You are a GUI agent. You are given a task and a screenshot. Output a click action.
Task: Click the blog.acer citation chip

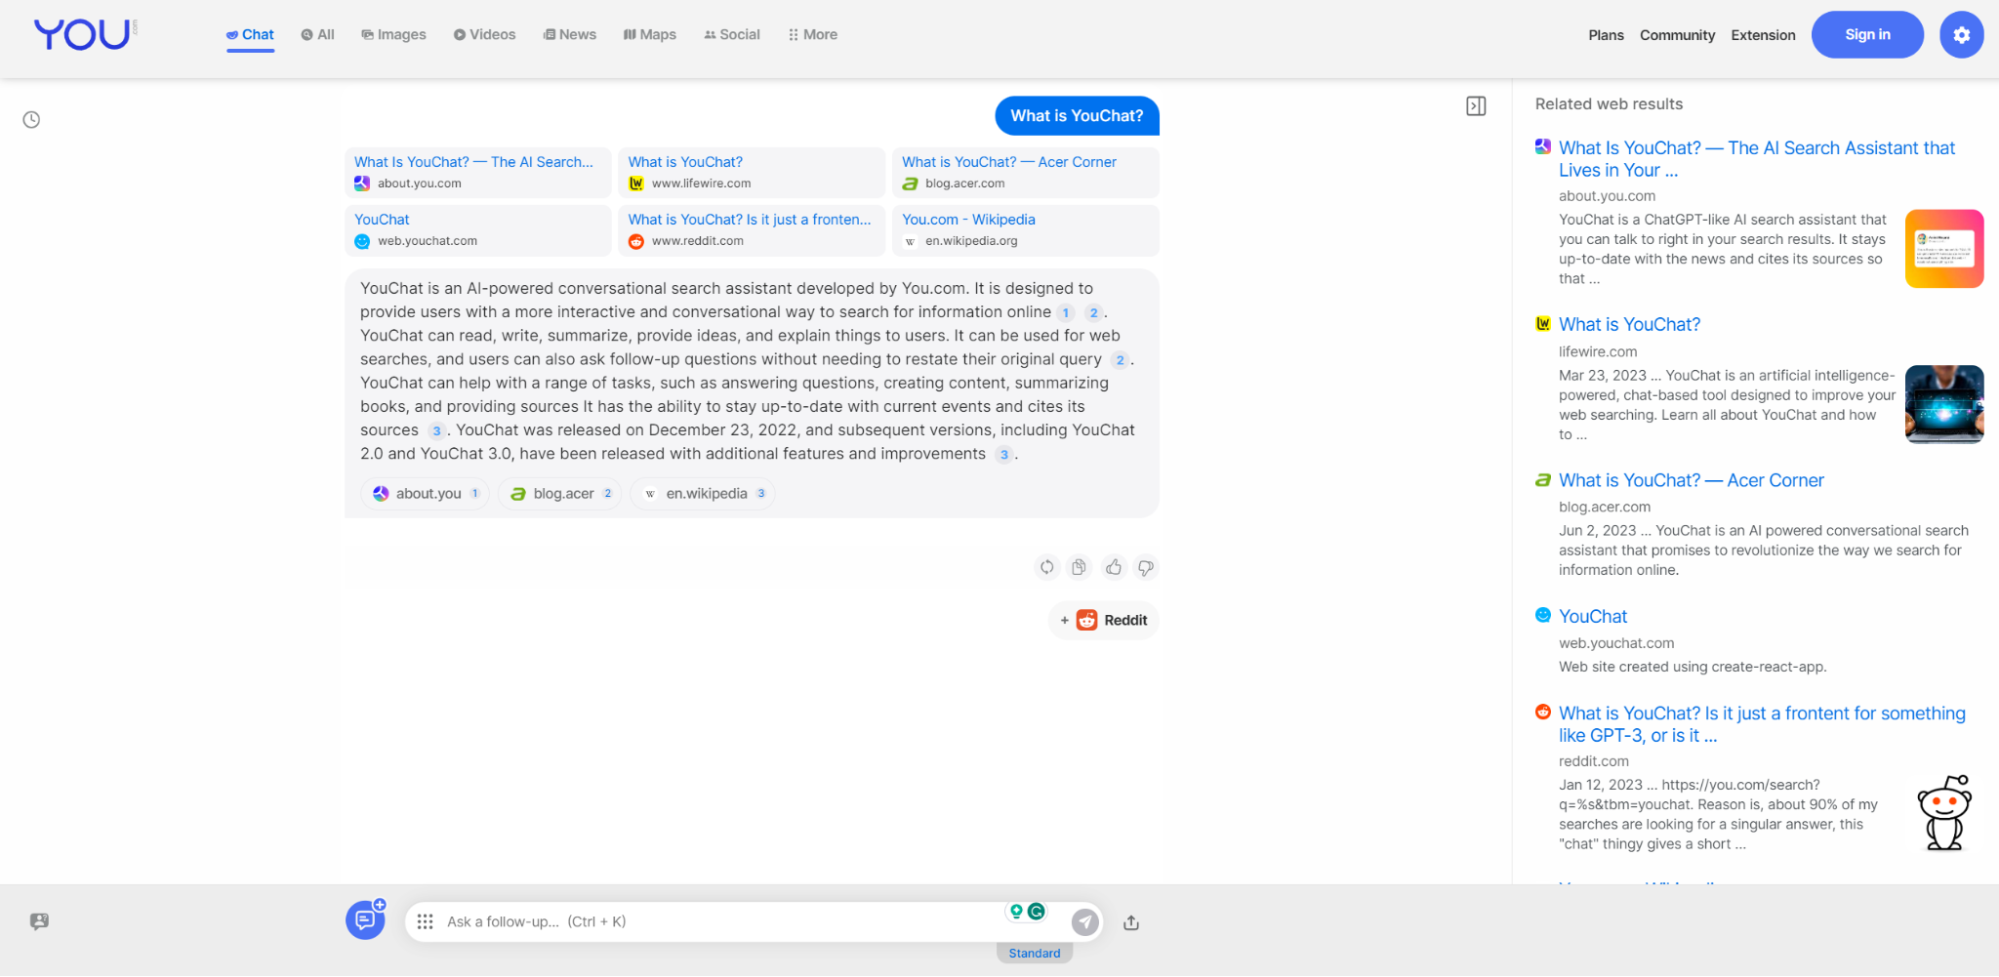tap(561, 494)
